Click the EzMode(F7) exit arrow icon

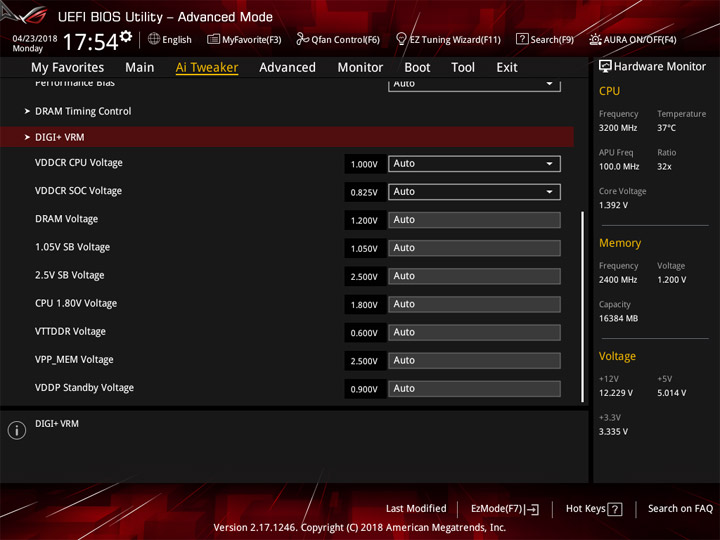(x=532, y=509)
